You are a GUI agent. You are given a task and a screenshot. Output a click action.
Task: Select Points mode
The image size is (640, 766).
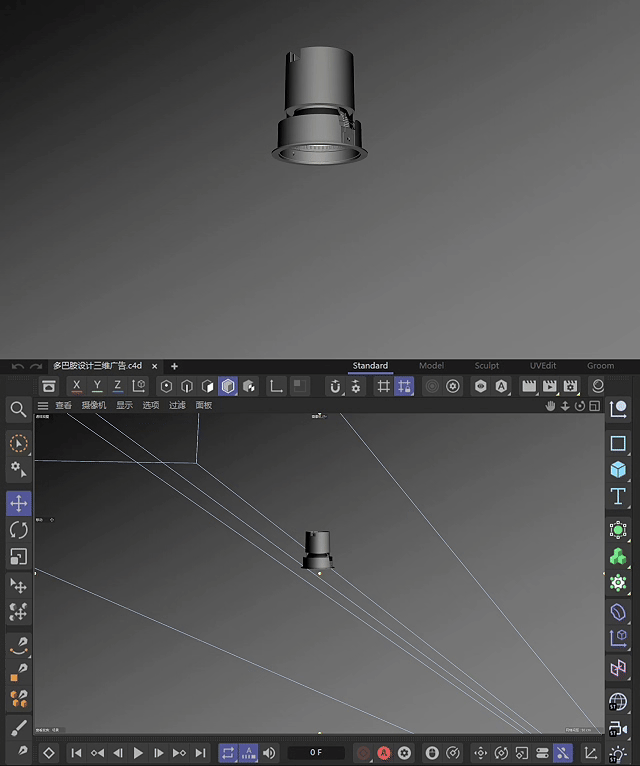click(166, 386)
